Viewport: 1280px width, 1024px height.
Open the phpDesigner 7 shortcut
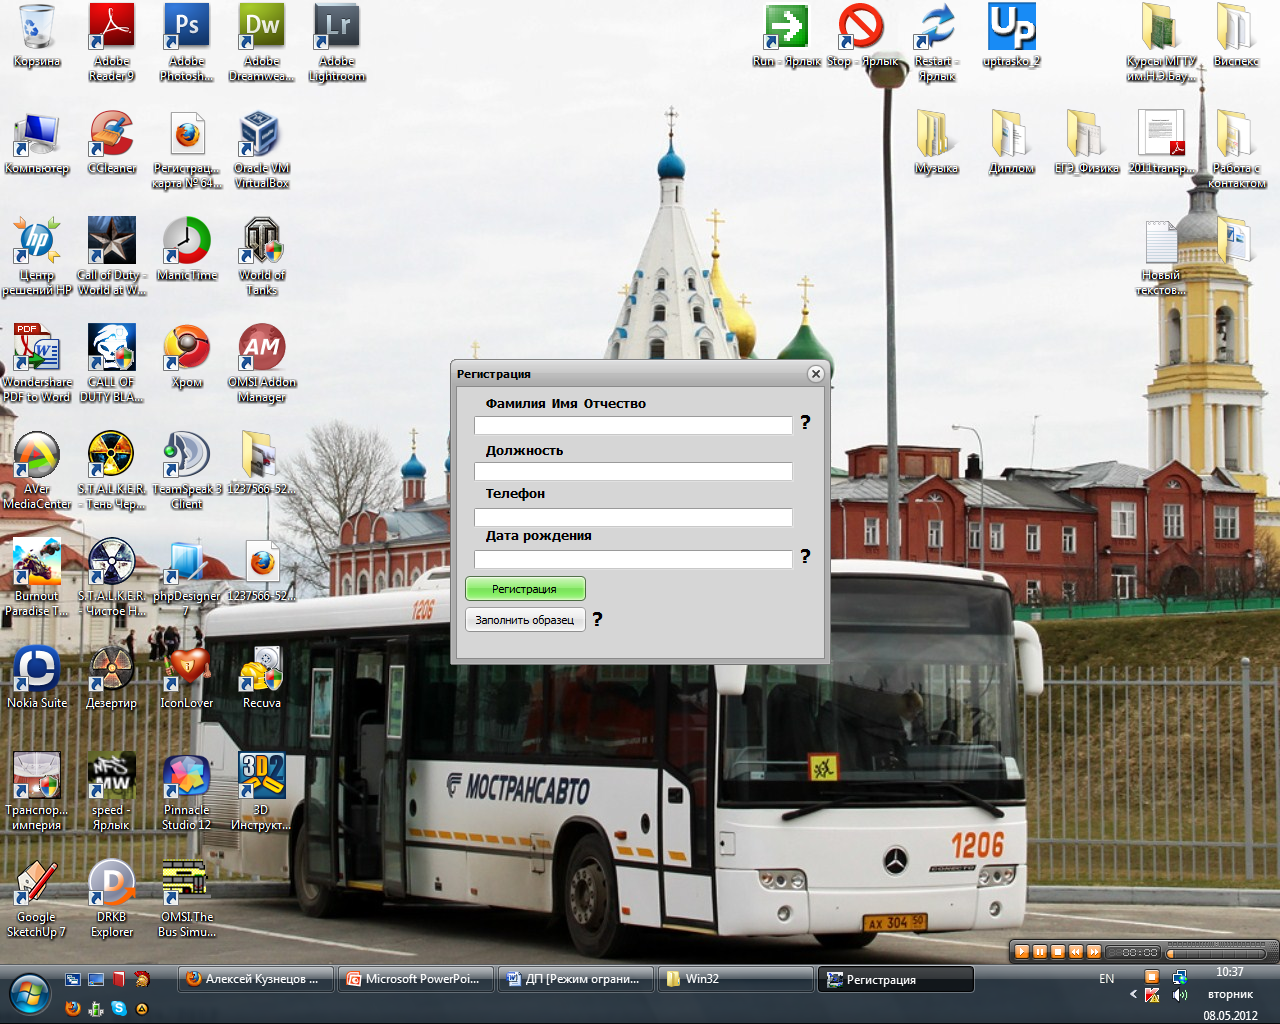[x=187, y=577]
